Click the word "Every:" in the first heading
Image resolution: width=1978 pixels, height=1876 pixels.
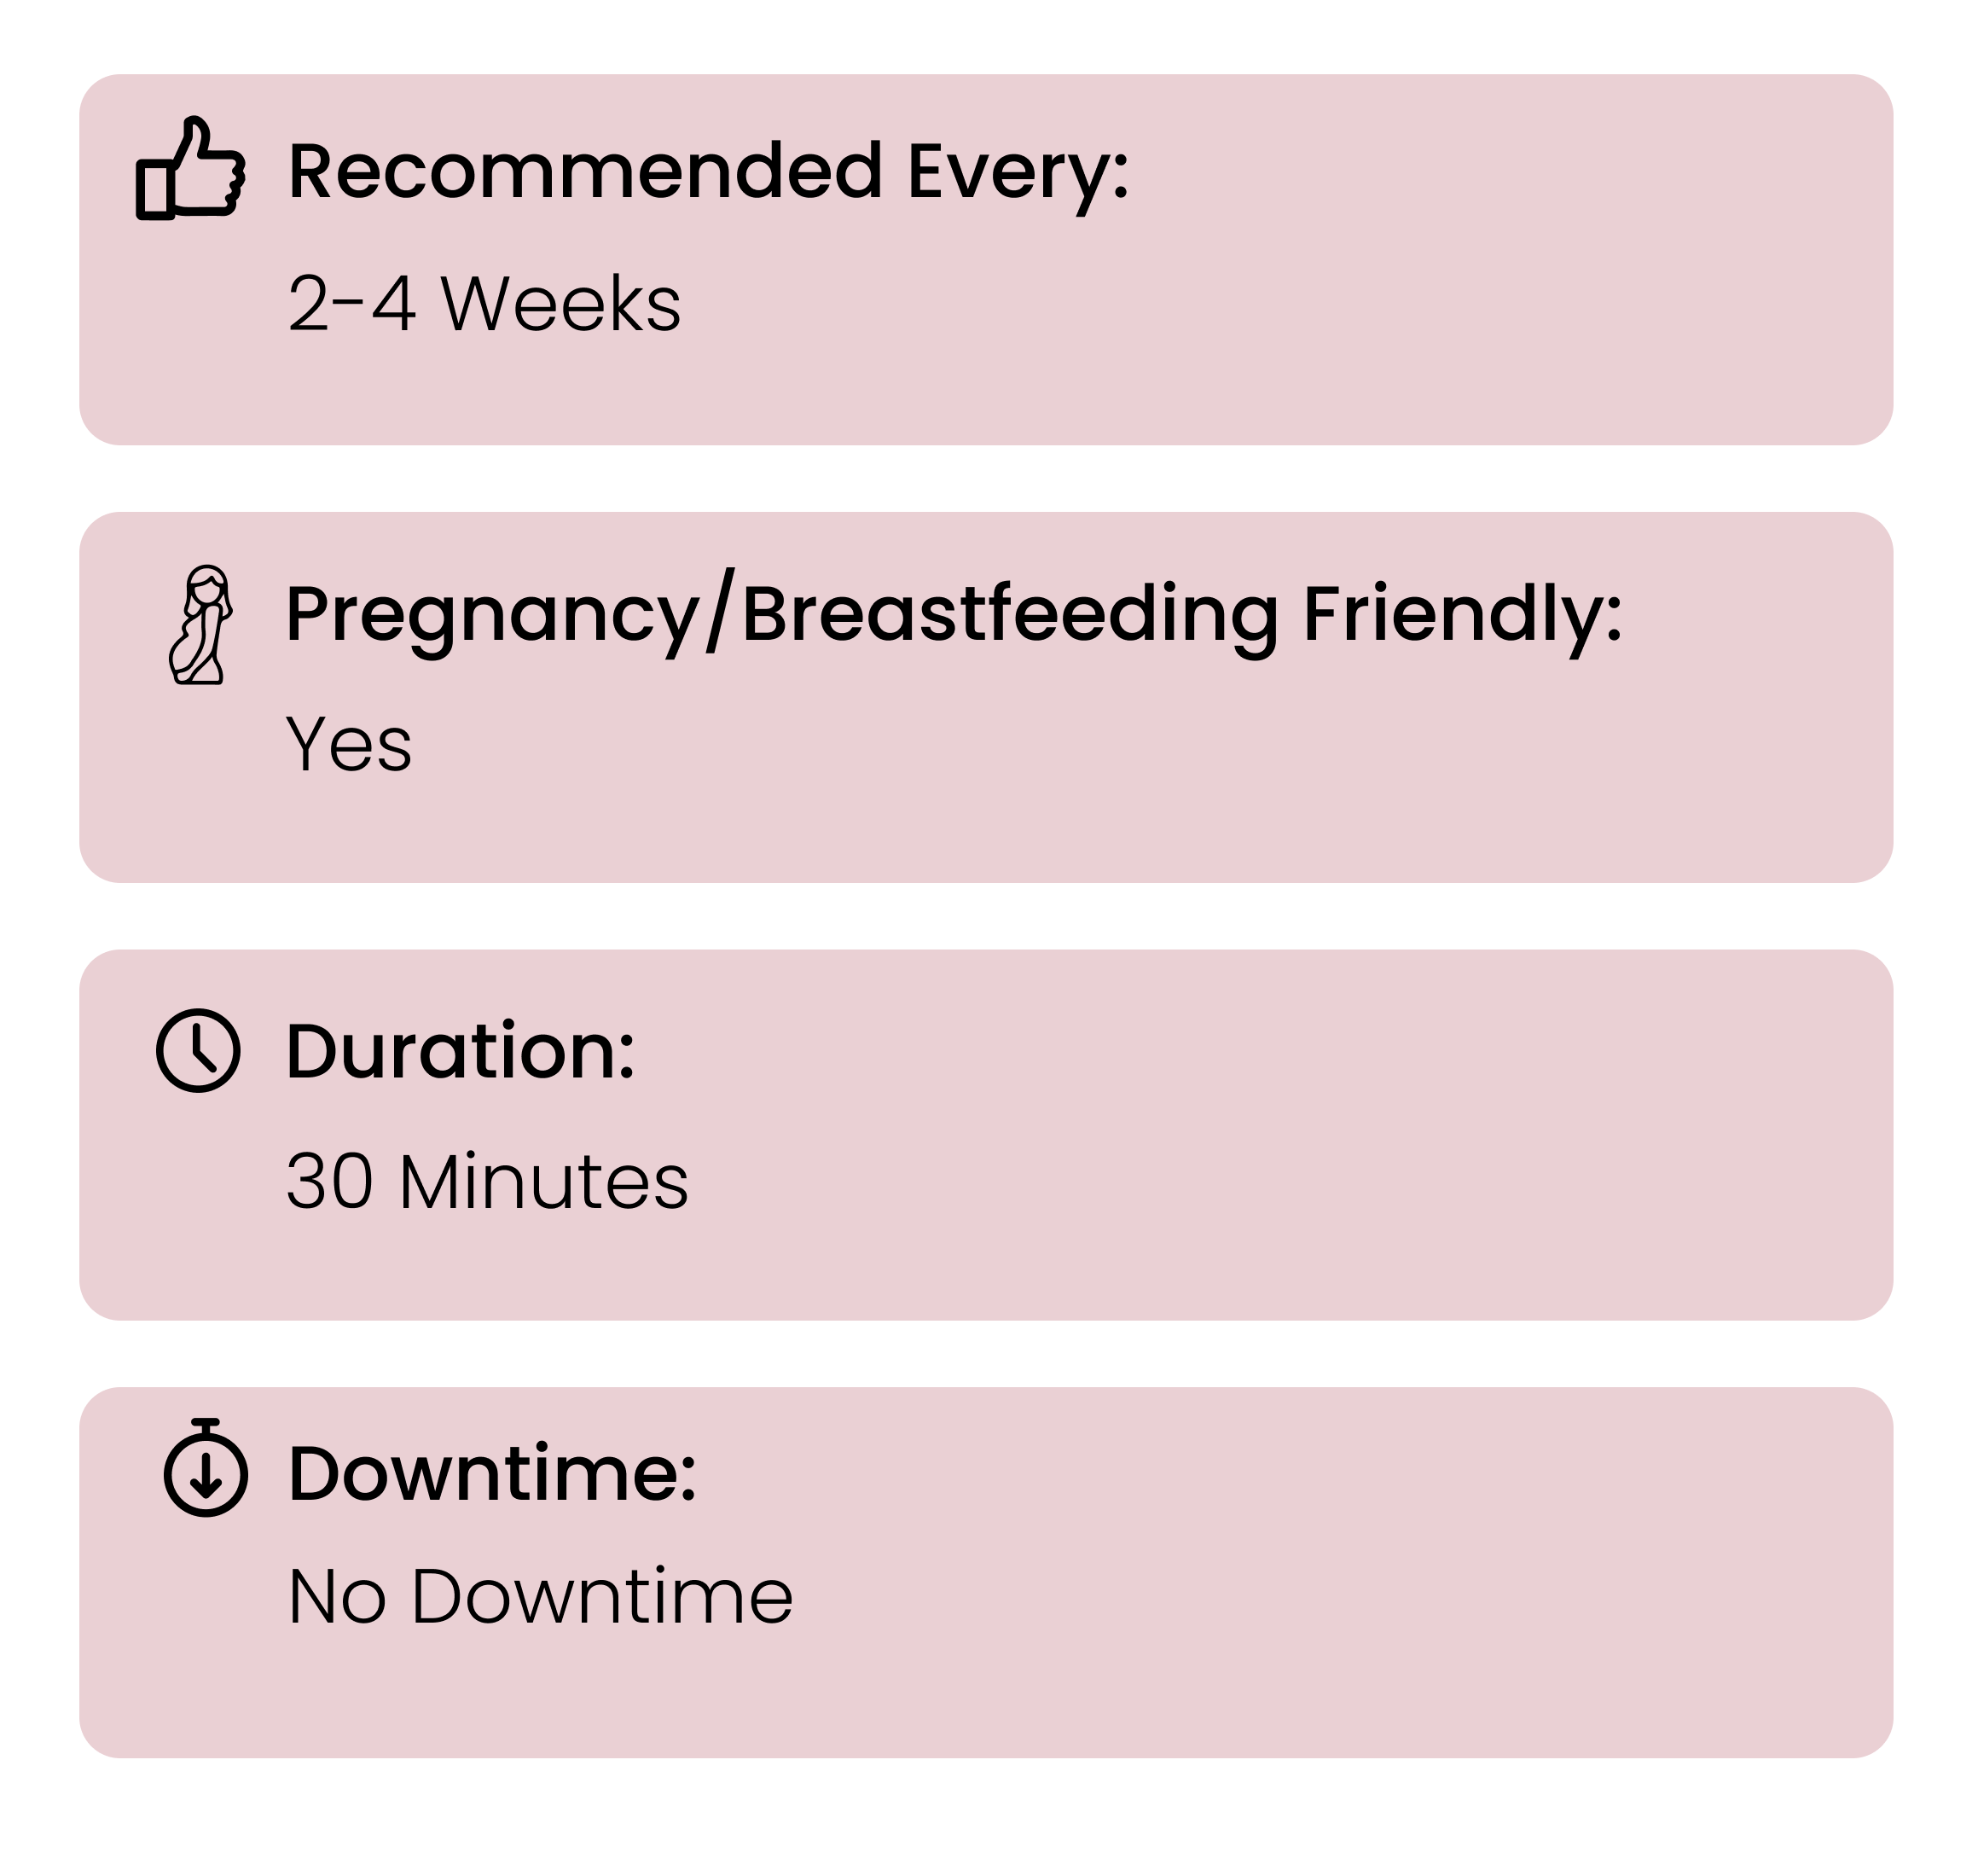(x=1018, y=172)
